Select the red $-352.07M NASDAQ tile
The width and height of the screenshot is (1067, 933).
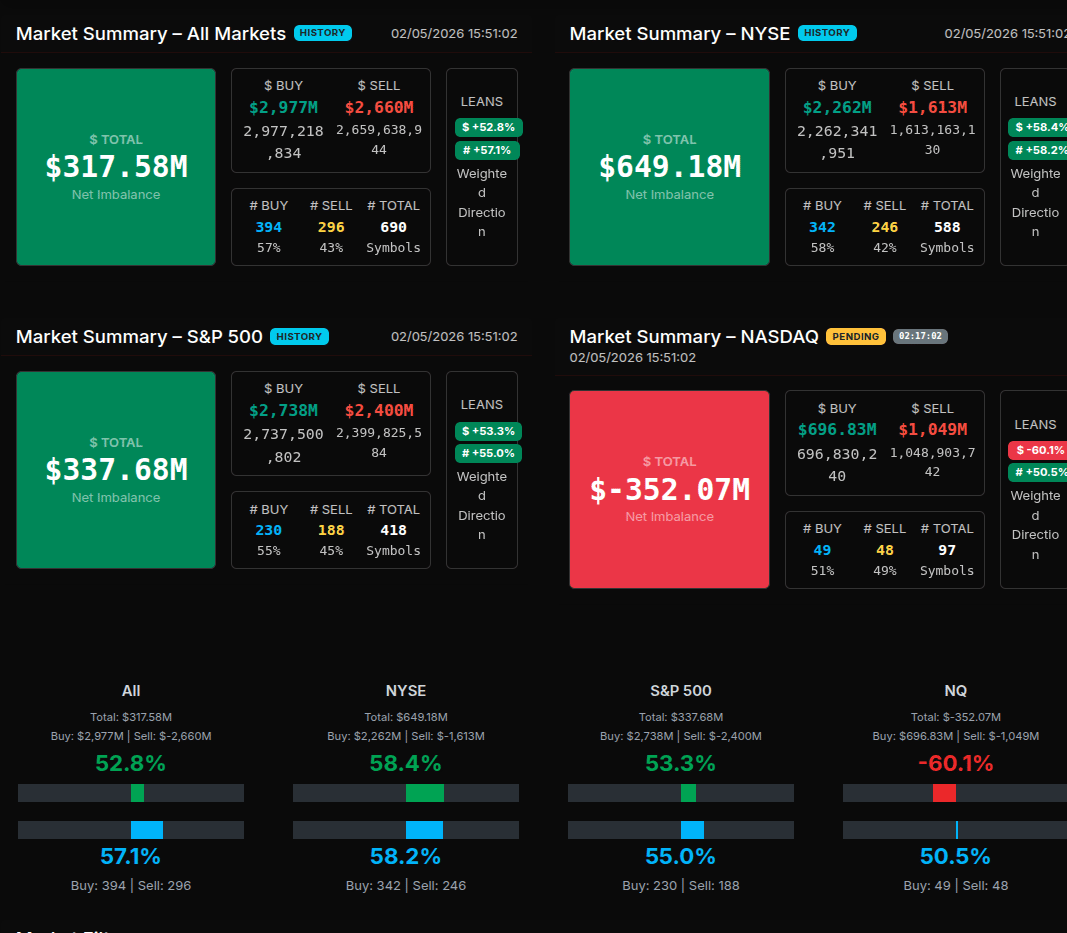pos(669,489)
